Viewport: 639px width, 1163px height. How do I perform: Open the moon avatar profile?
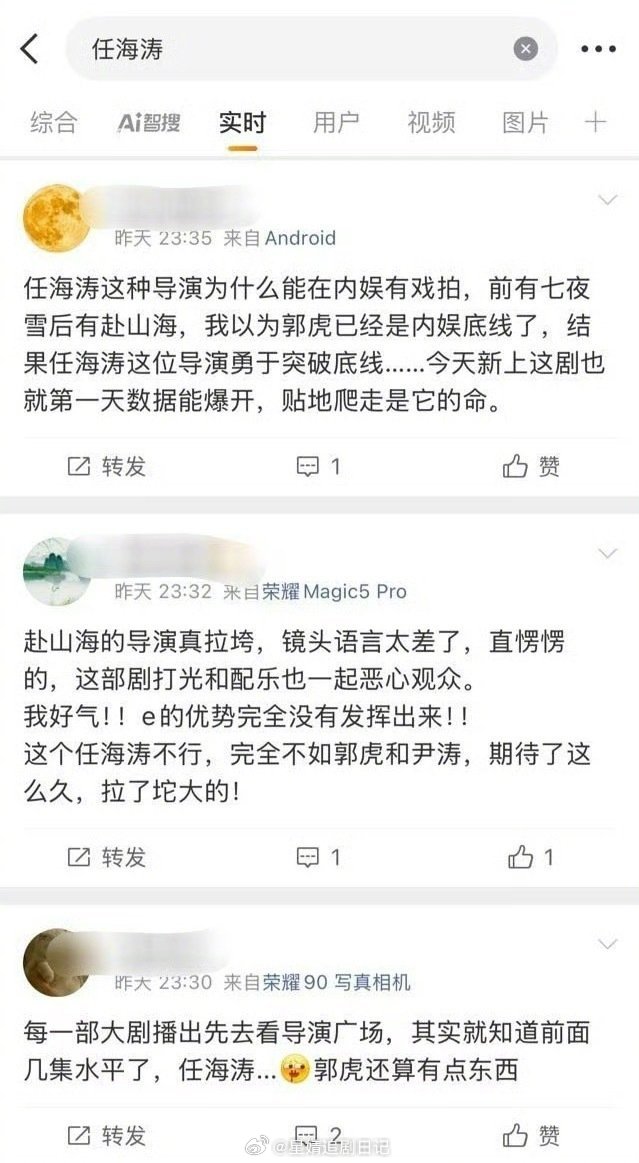pos(56,217)
